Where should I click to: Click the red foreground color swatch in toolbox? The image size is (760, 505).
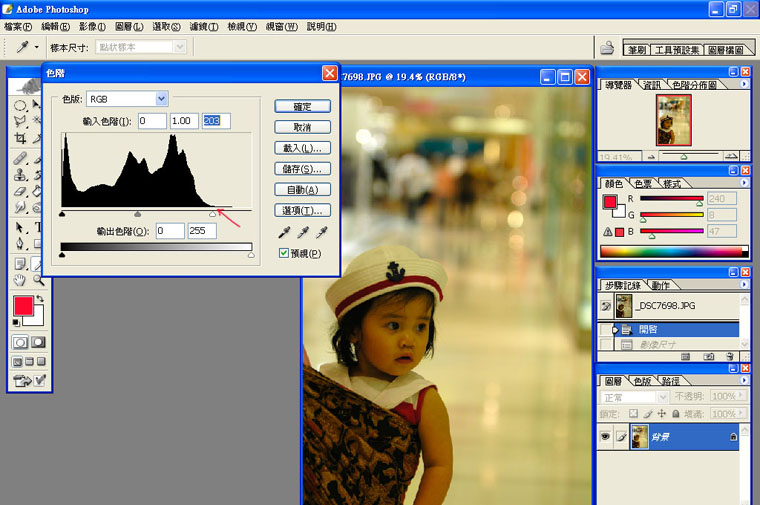[x=23, y=306]
